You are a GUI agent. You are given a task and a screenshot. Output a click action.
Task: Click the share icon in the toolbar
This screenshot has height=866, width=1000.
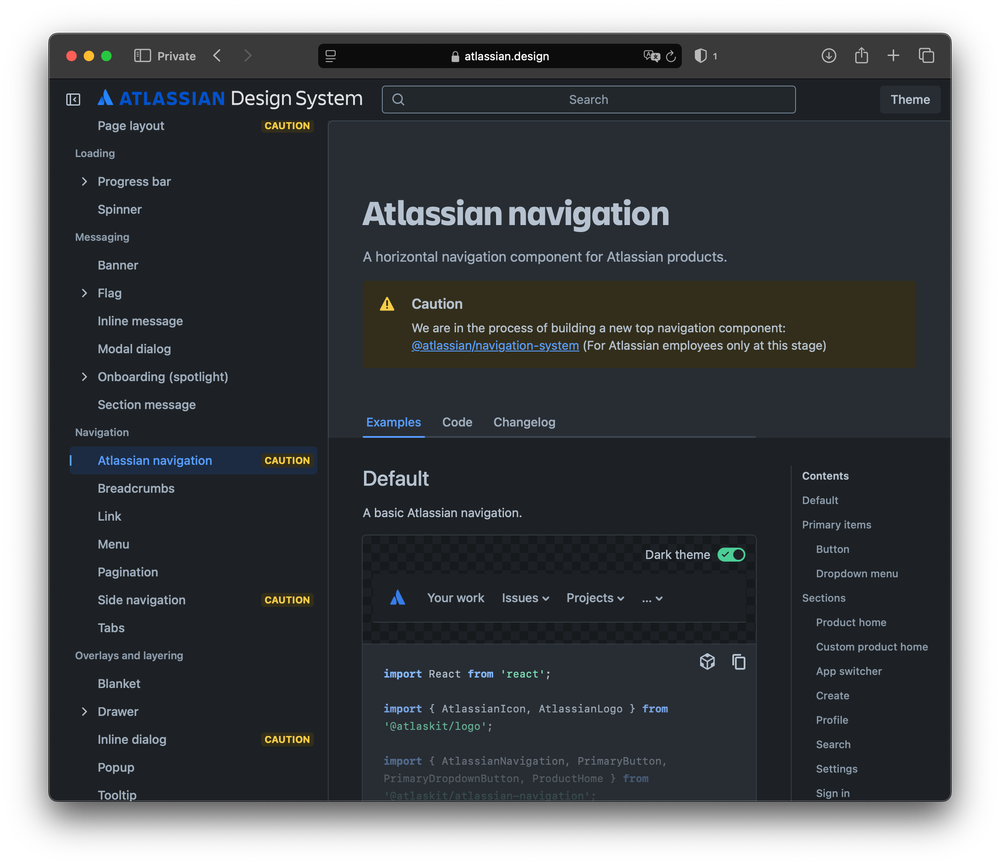[861, 56]
